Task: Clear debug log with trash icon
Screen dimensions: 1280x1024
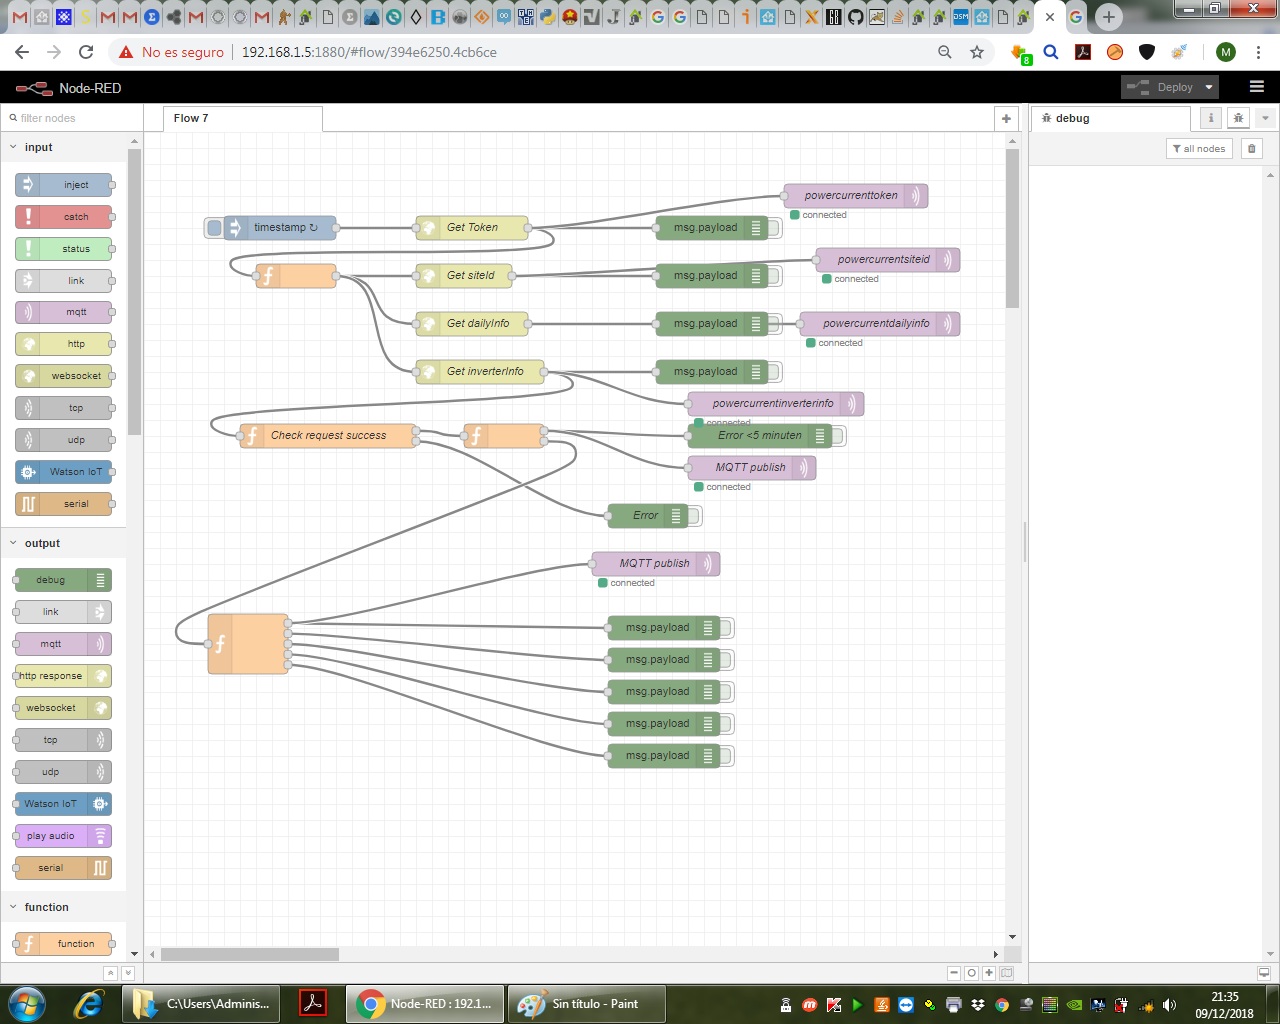Action: click(1251, 149)
